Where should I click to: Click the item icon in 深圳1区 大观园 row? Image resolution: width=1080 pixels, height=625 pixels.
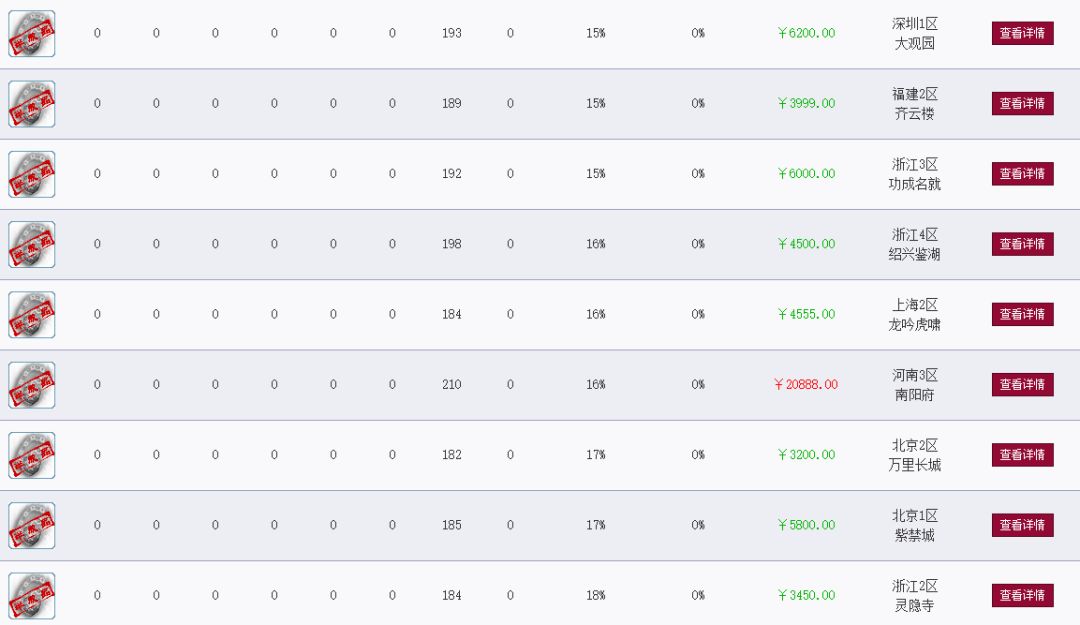coord(32,34)
